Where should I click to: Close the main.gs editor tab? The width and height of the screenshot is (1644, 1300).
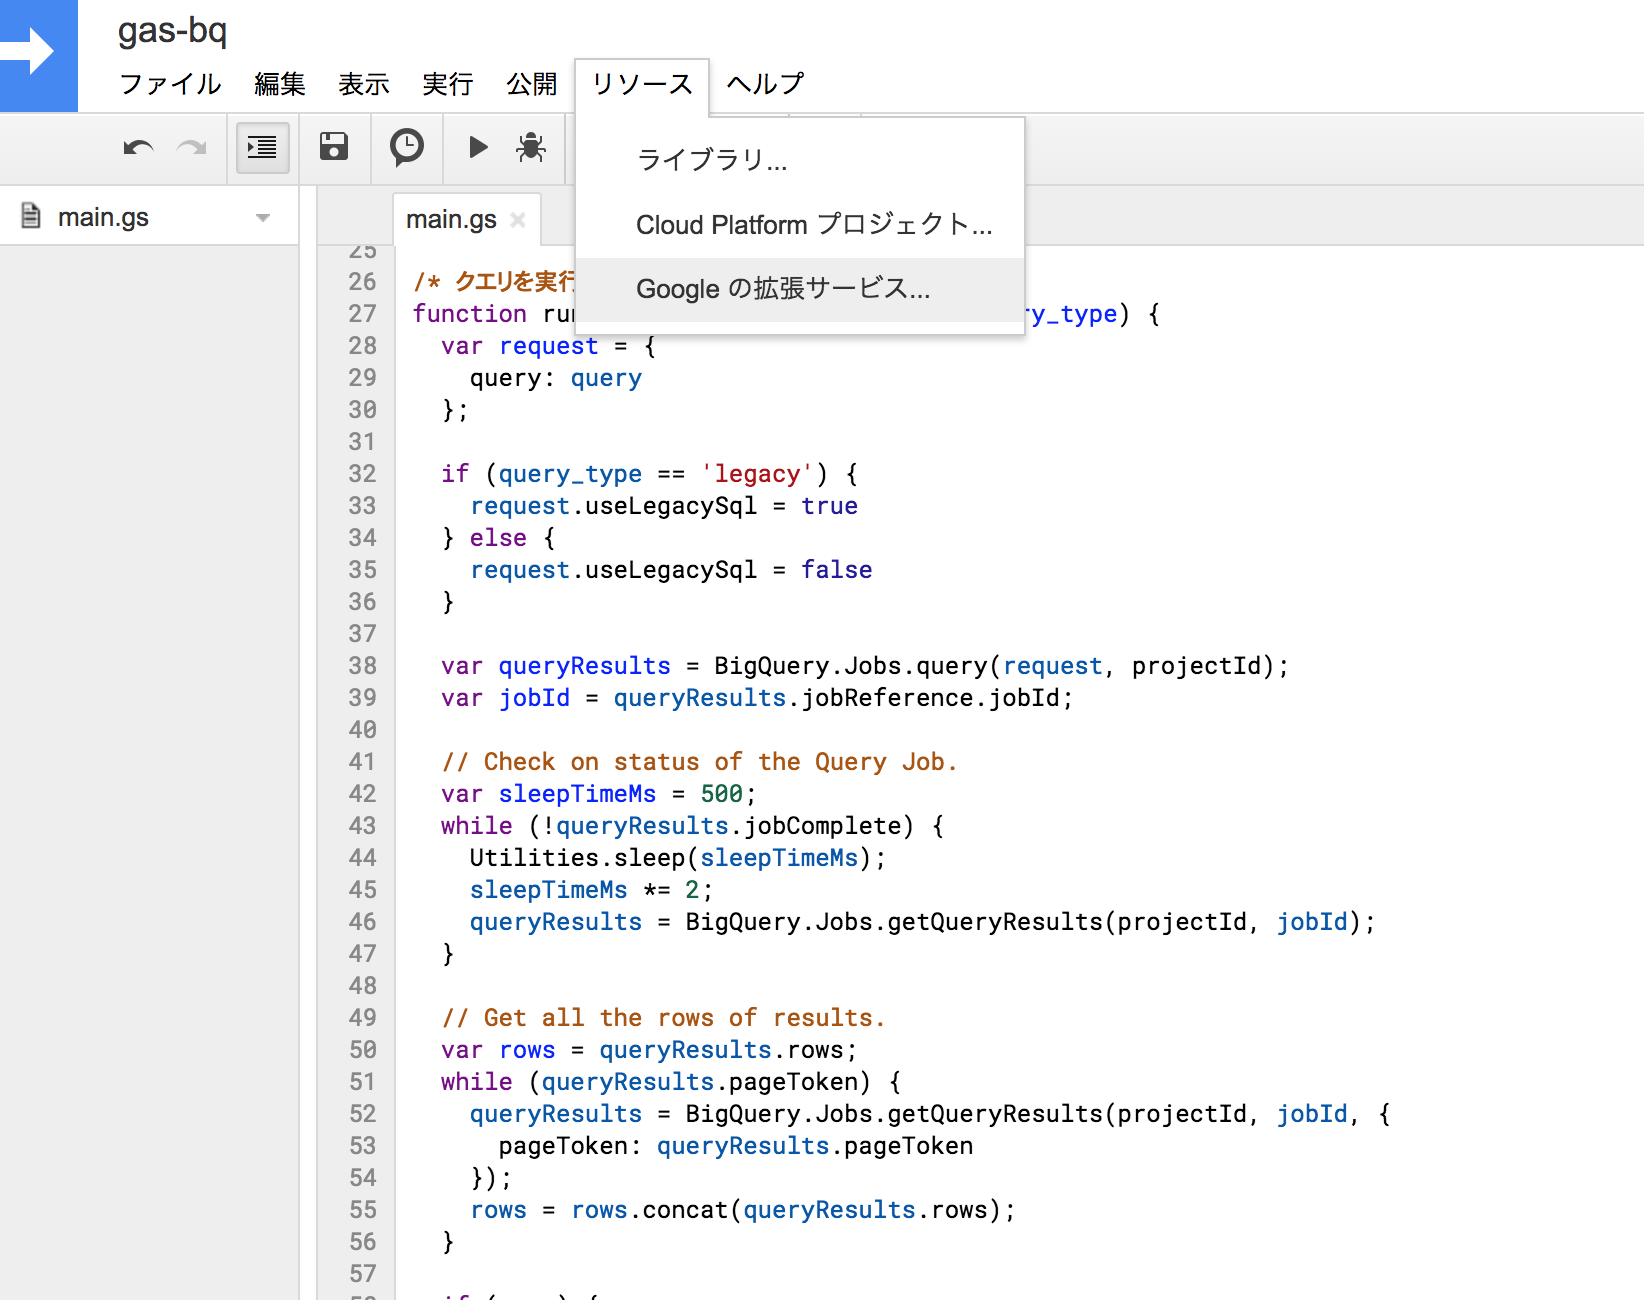click(x=517, y=219)
